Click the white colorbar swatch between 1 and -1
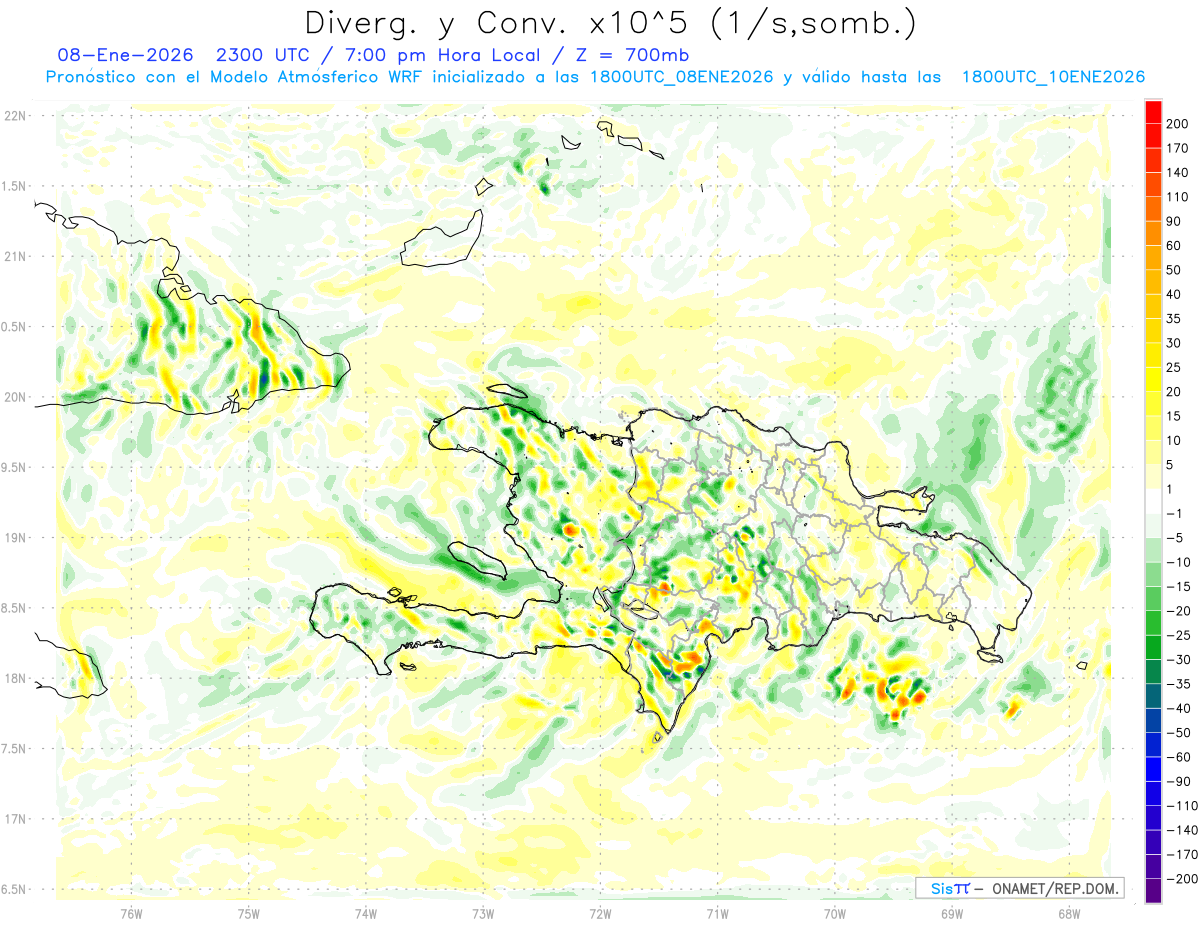Viewport: 1200px width, 927px height. (x=1153, y=501)
